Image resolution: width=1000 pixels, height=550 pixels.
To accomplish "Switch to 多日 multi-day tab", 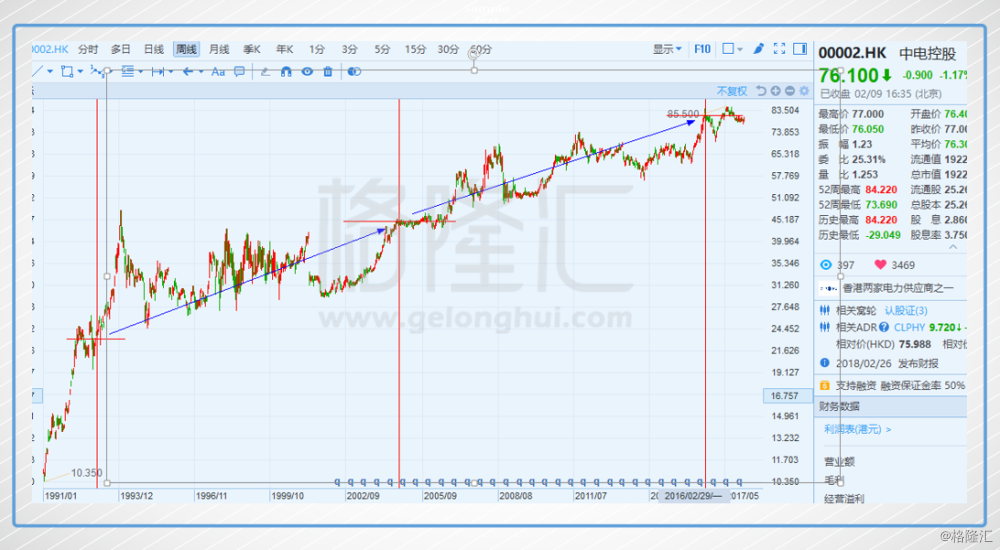I will [x=121, y=49].
